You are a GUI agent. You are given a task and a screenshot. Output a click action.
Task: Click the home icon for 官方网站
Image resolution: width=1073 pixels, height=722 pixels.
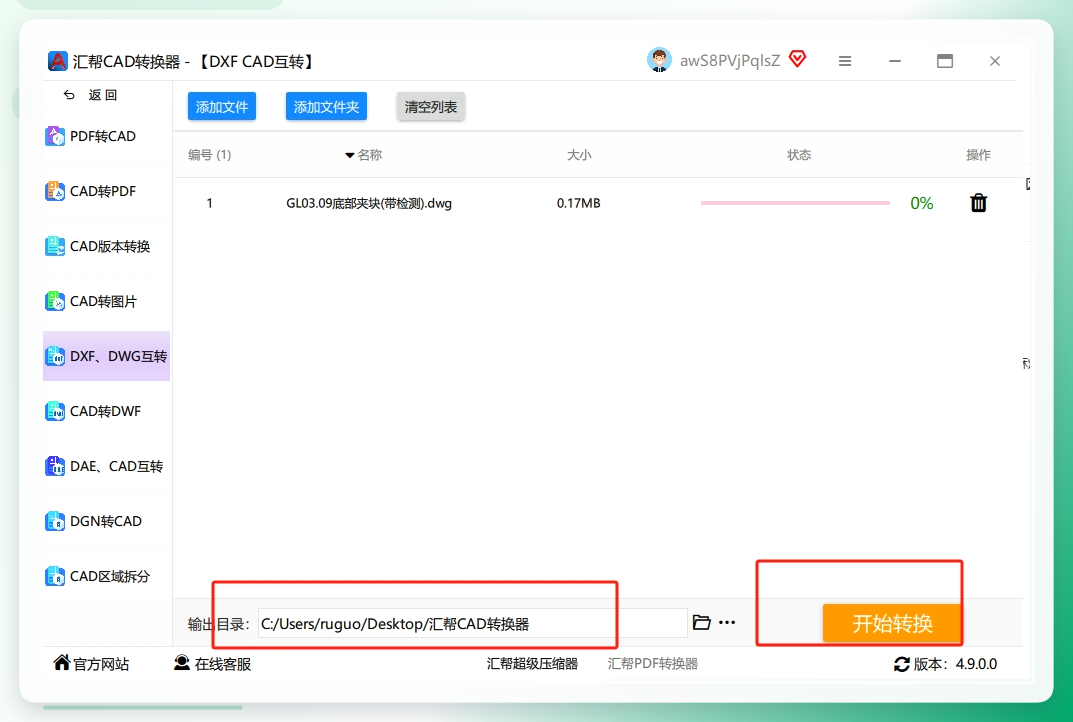[x=62, y=662]
